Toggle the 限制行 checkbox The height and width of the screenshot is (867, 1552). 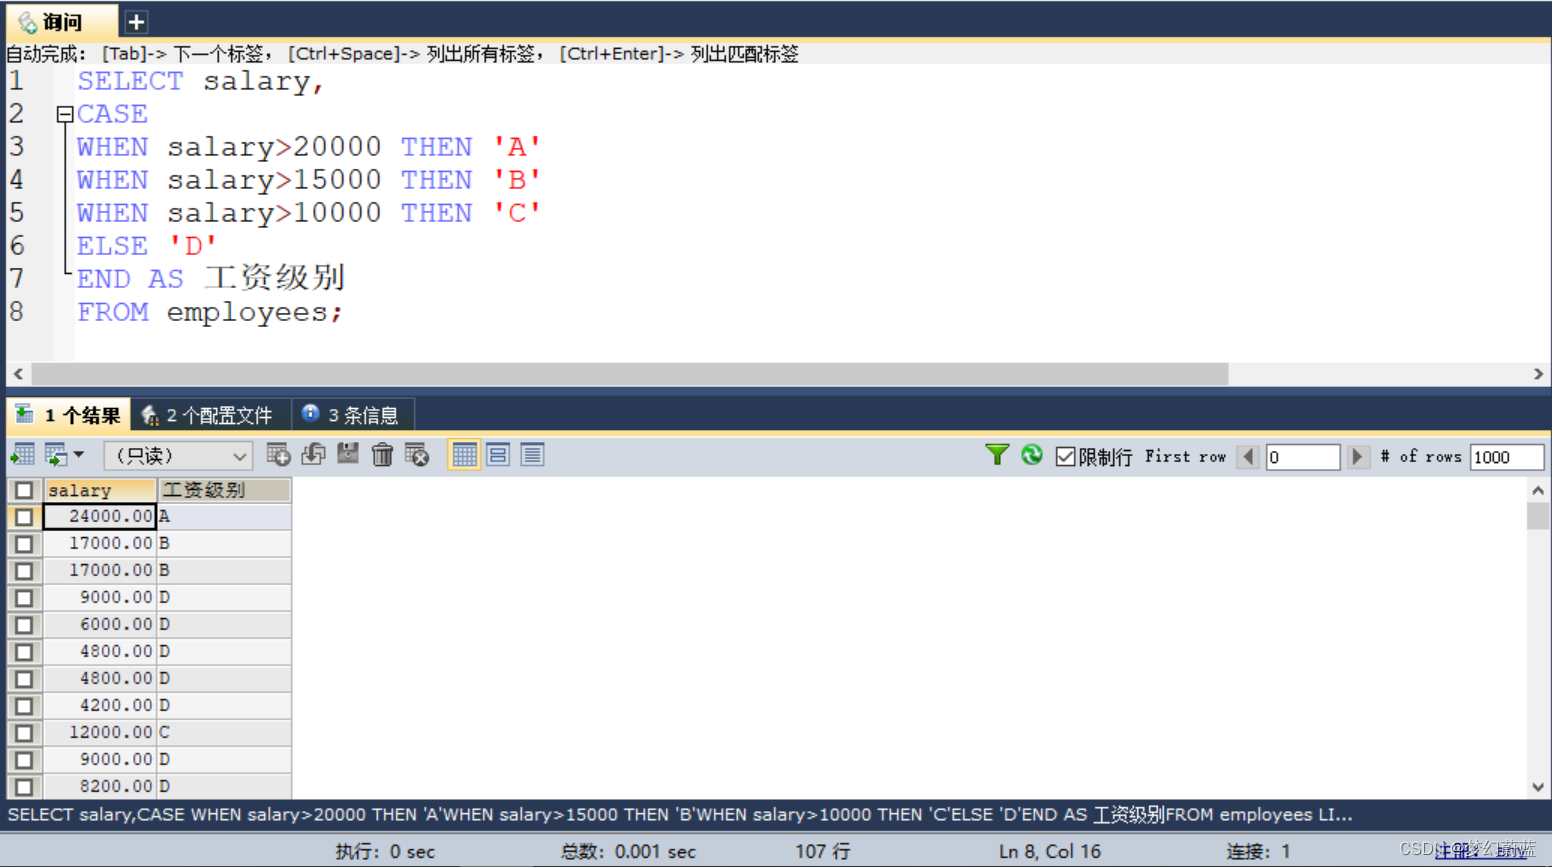[1065, 457]
